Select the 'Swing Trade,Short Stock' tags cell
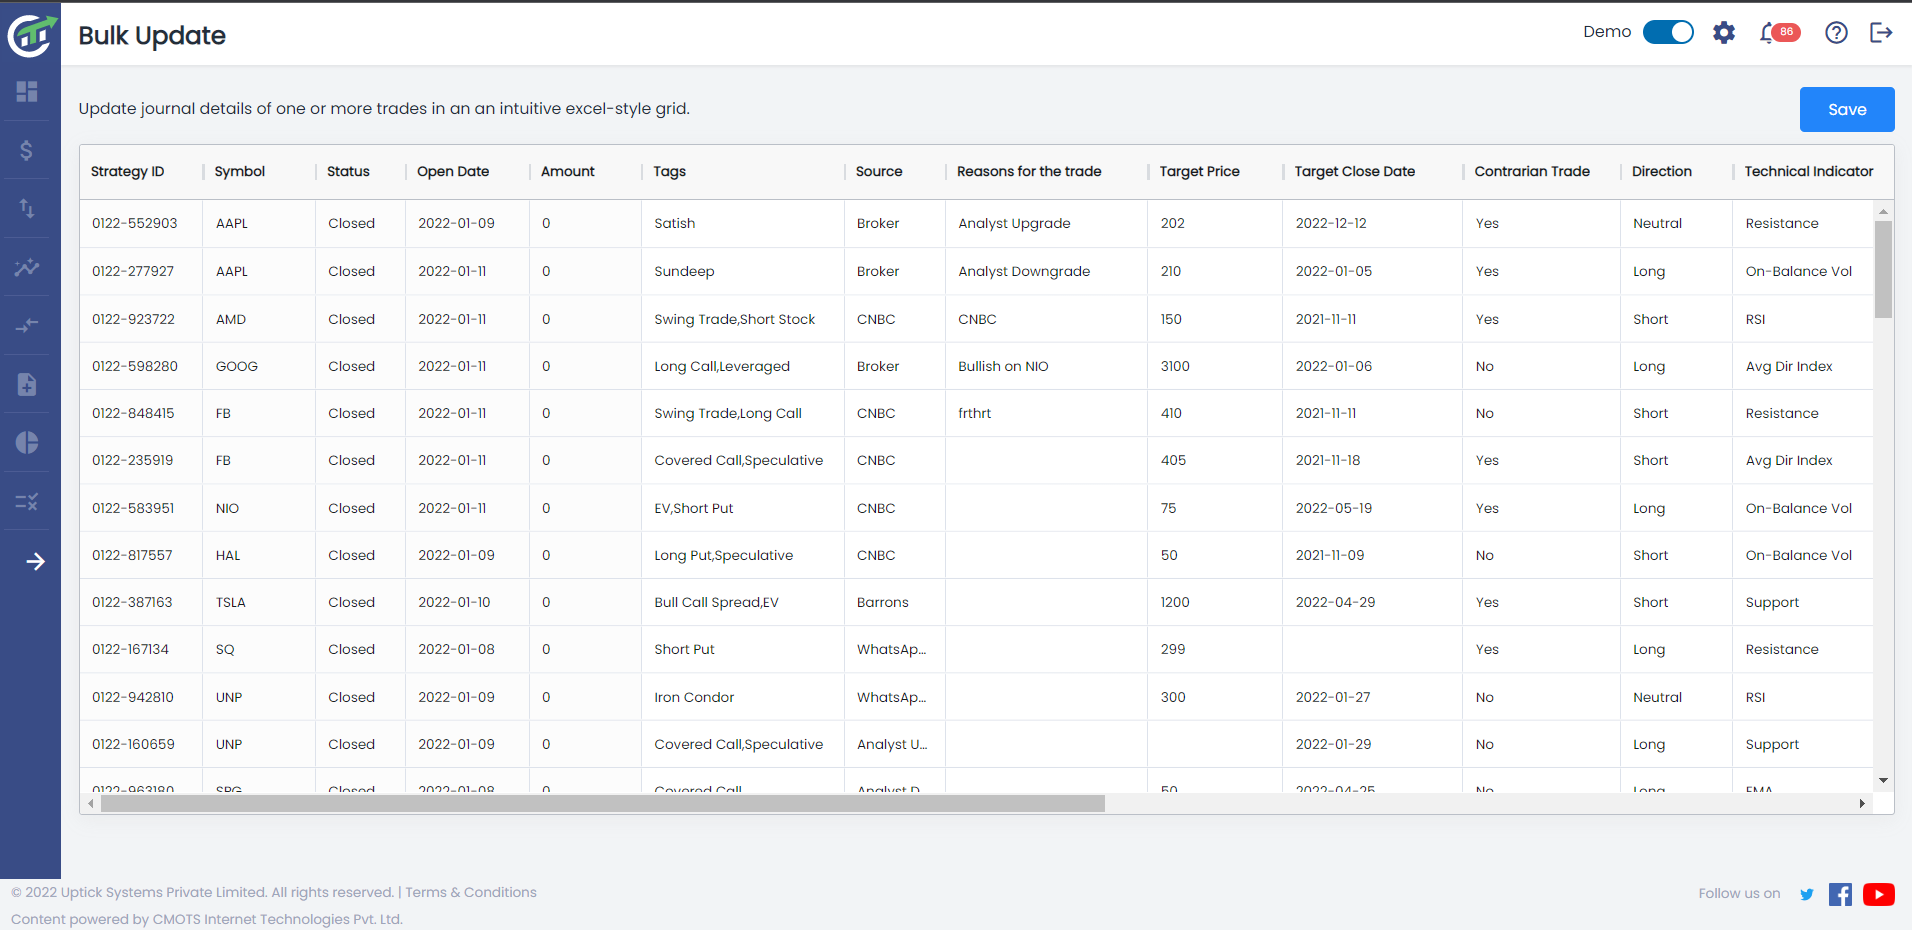This screenshot has width=1912, height=930. coord(742,319)
